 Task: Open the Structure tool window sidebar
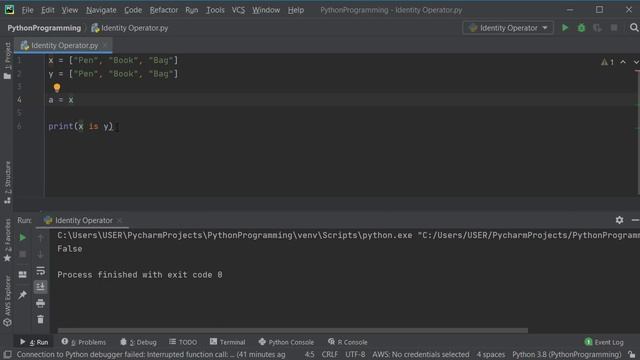[7, 182]
